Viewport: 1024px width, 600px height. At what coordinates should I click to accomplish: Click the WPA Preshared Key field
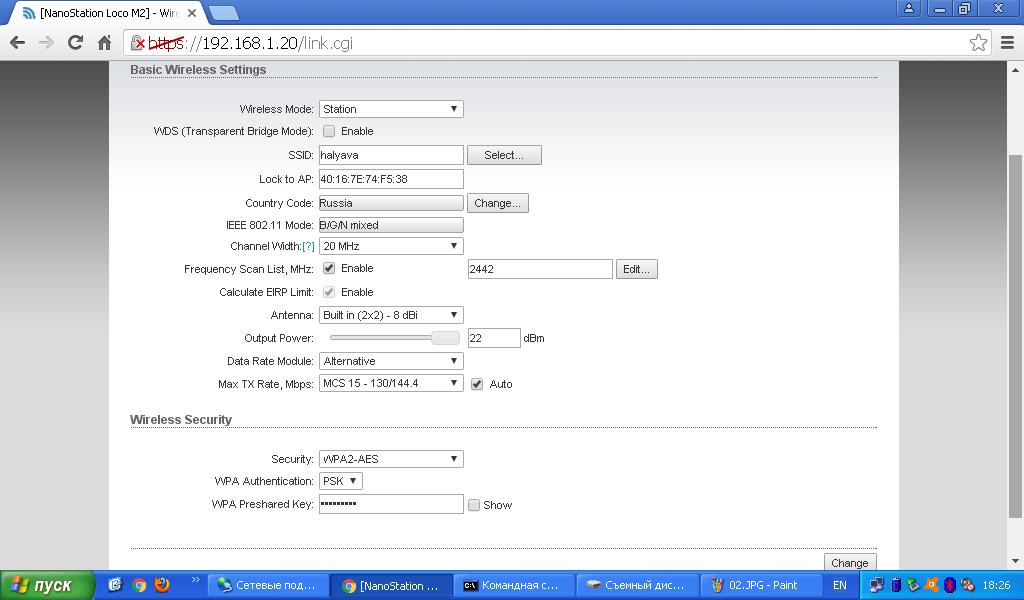coord(391,504)
